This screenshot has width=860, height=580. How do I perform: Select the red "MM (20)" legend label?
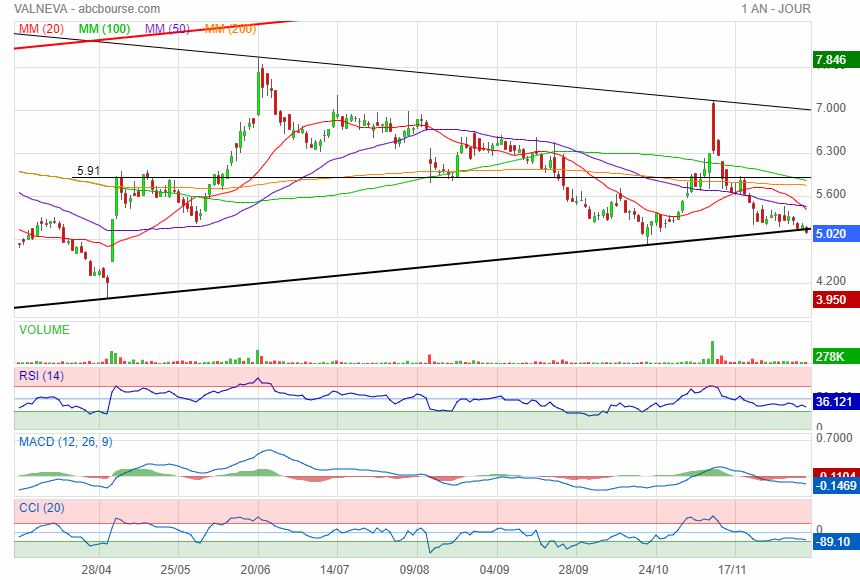(42, 29)
